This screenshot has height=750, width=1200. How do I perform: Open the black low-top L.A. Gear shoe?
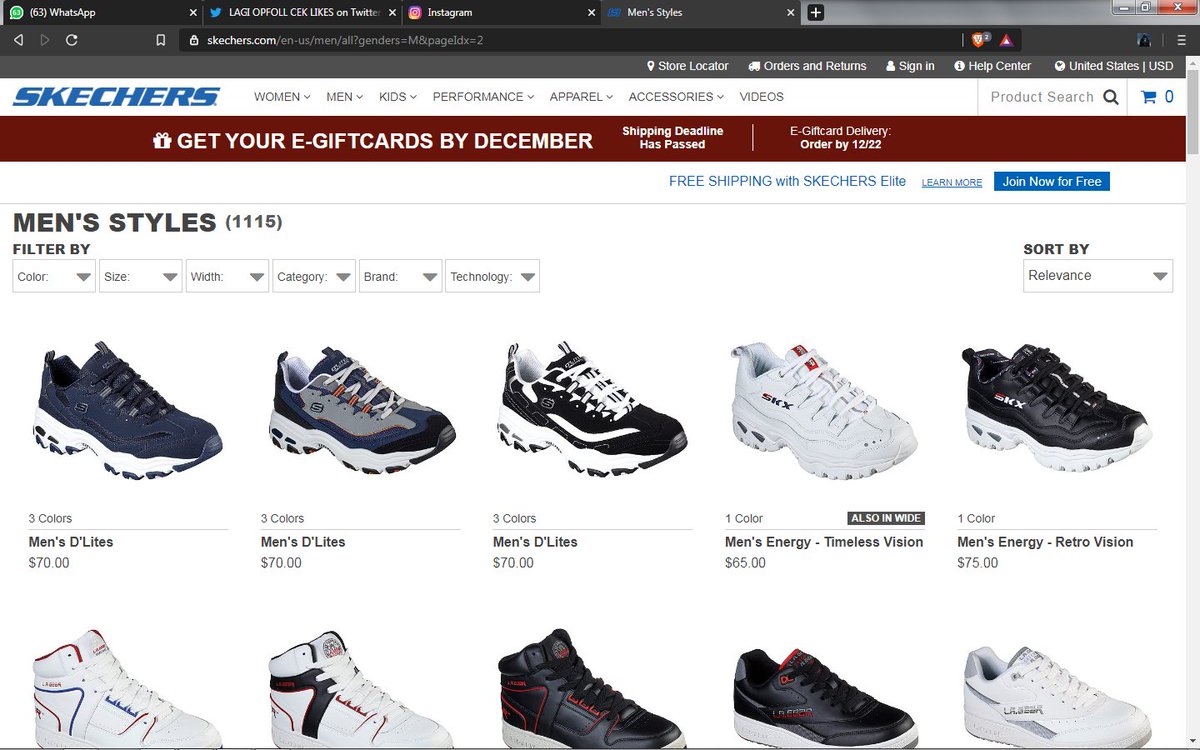(824, 700)
